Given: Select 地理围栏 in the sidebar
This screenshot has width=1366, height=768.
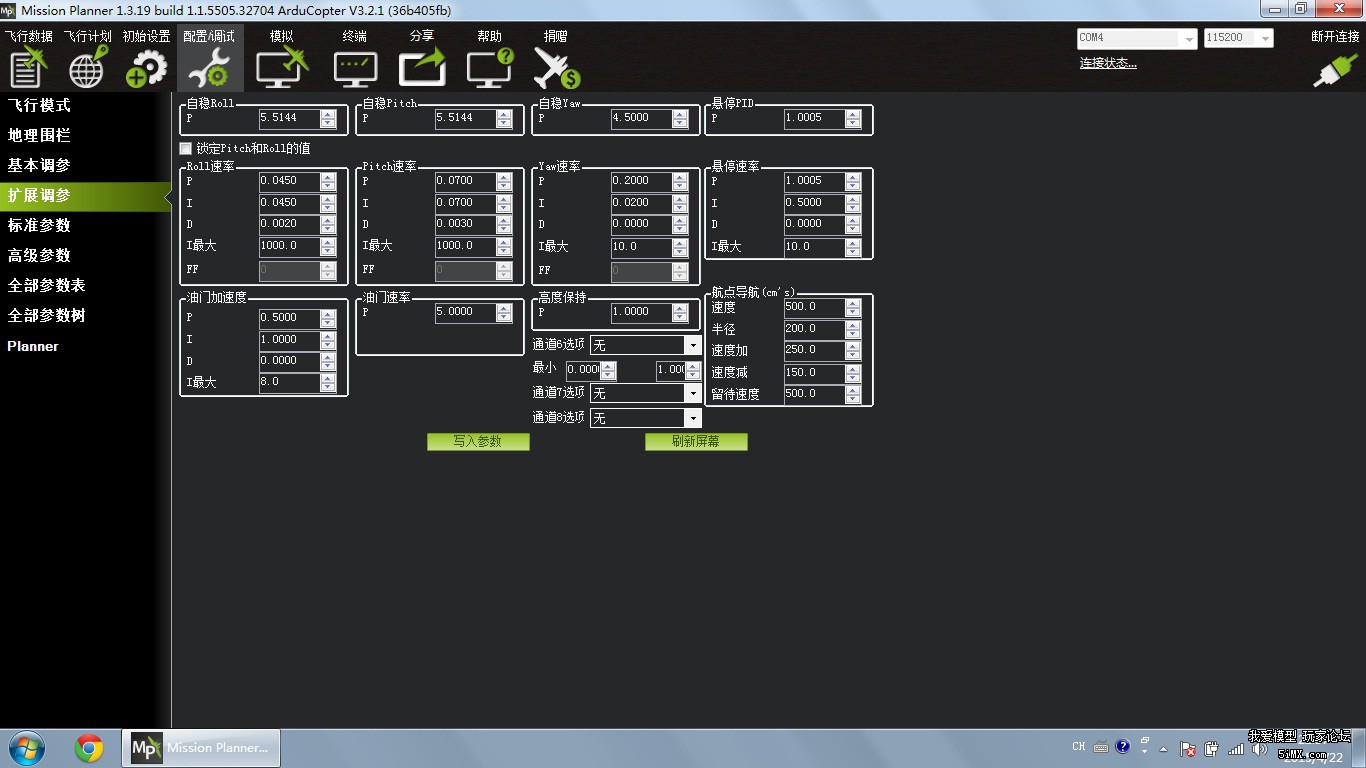Looking at the screenshot, I should tap(40, 135).
